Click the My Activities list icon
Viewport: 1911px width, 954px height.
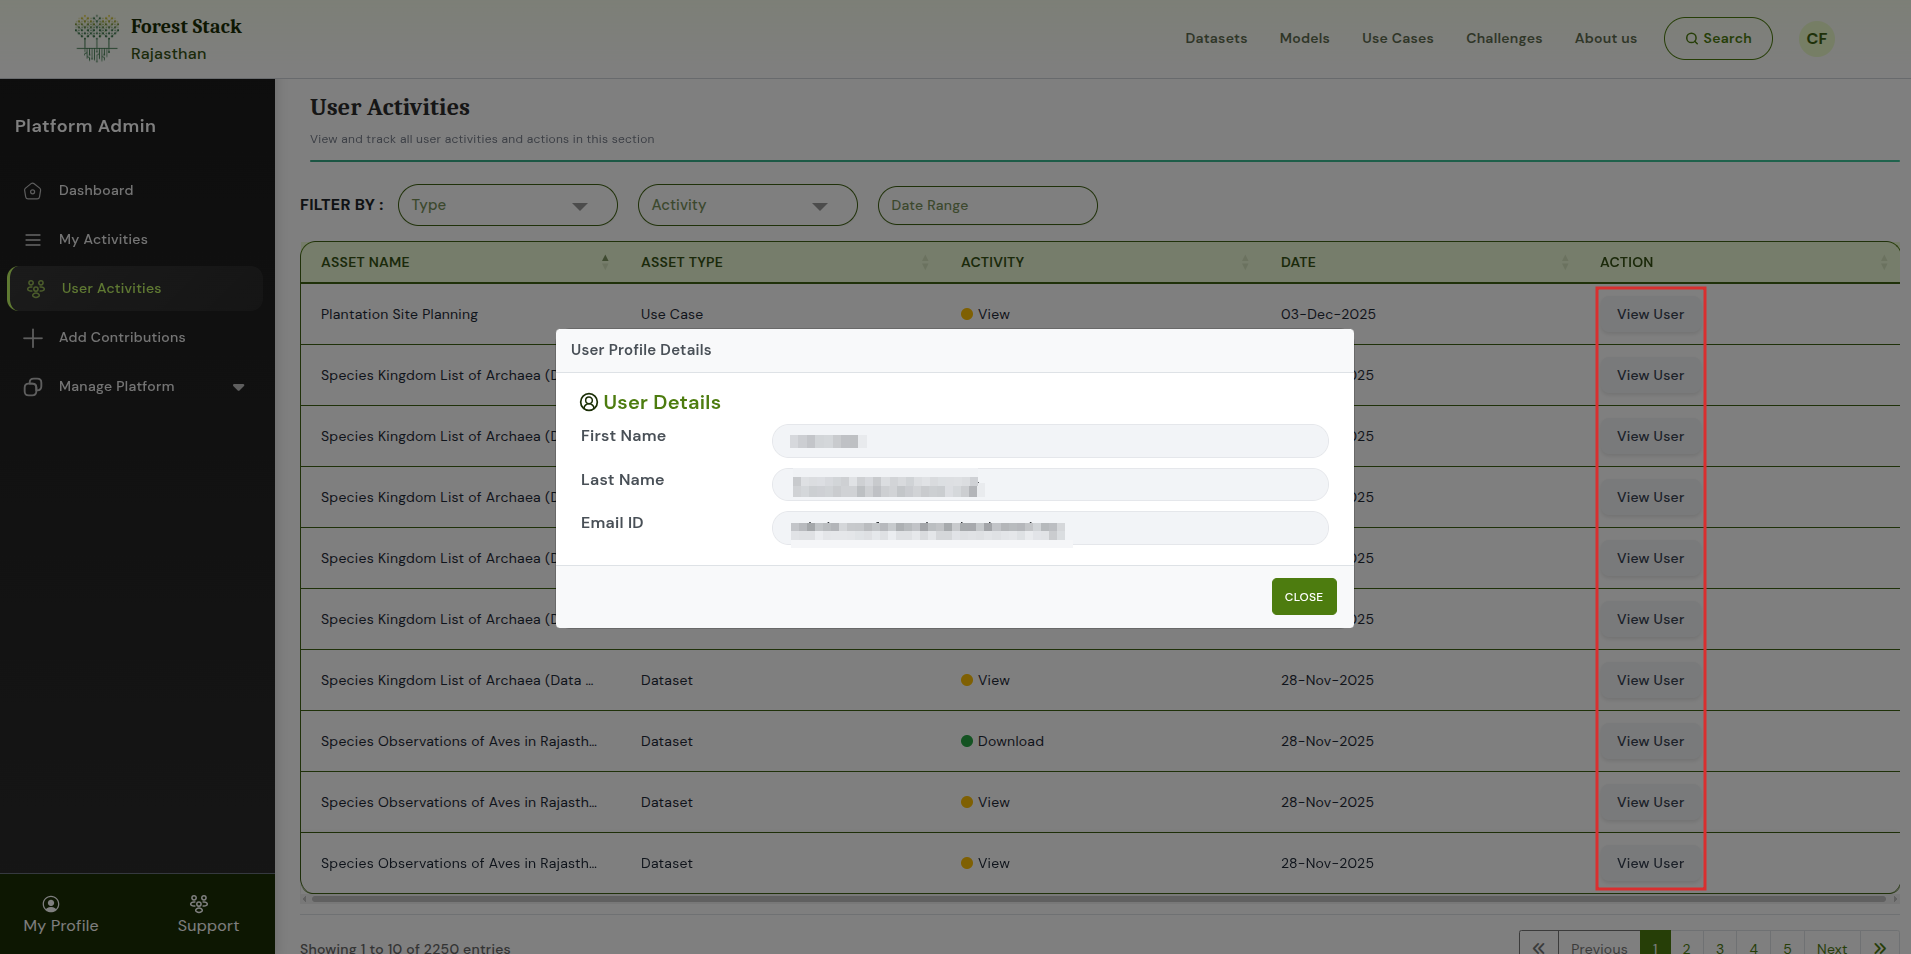point(33,240)
